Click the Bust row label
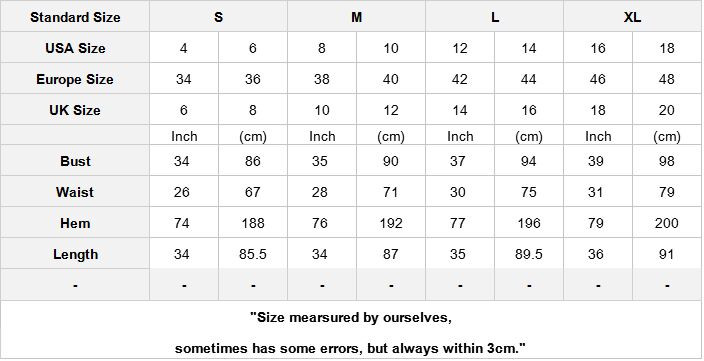The width and height of the screenshot is (704, 361). click(x=75, y=161)
